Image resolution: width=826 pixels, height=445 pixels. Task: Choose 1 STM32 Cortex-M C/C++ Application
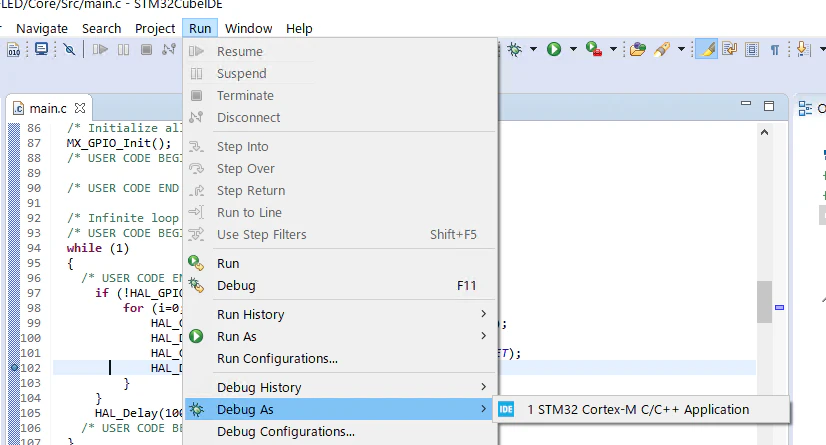(x=641, y=409)
